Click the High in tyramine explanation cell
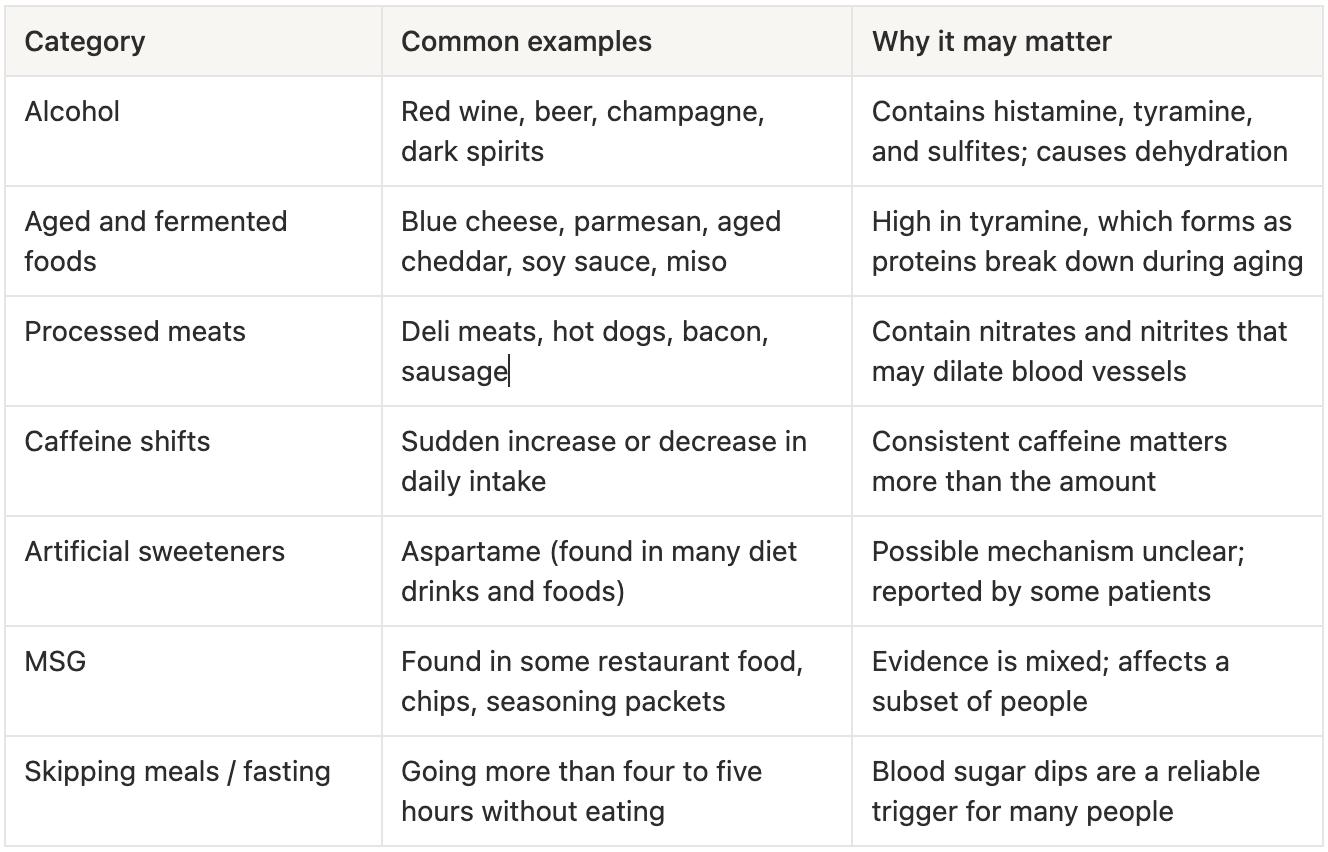Screen dimensions: 1328x852 tap(1088, 241)
